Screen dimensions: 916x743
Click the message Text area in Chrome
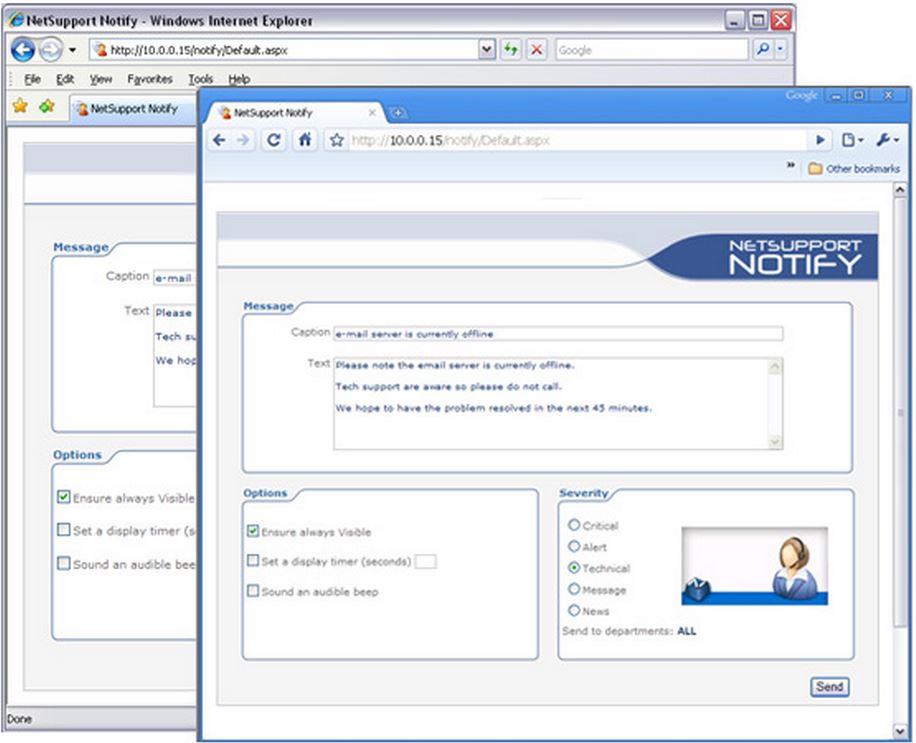pyautogui.click(x=552, y=404)
